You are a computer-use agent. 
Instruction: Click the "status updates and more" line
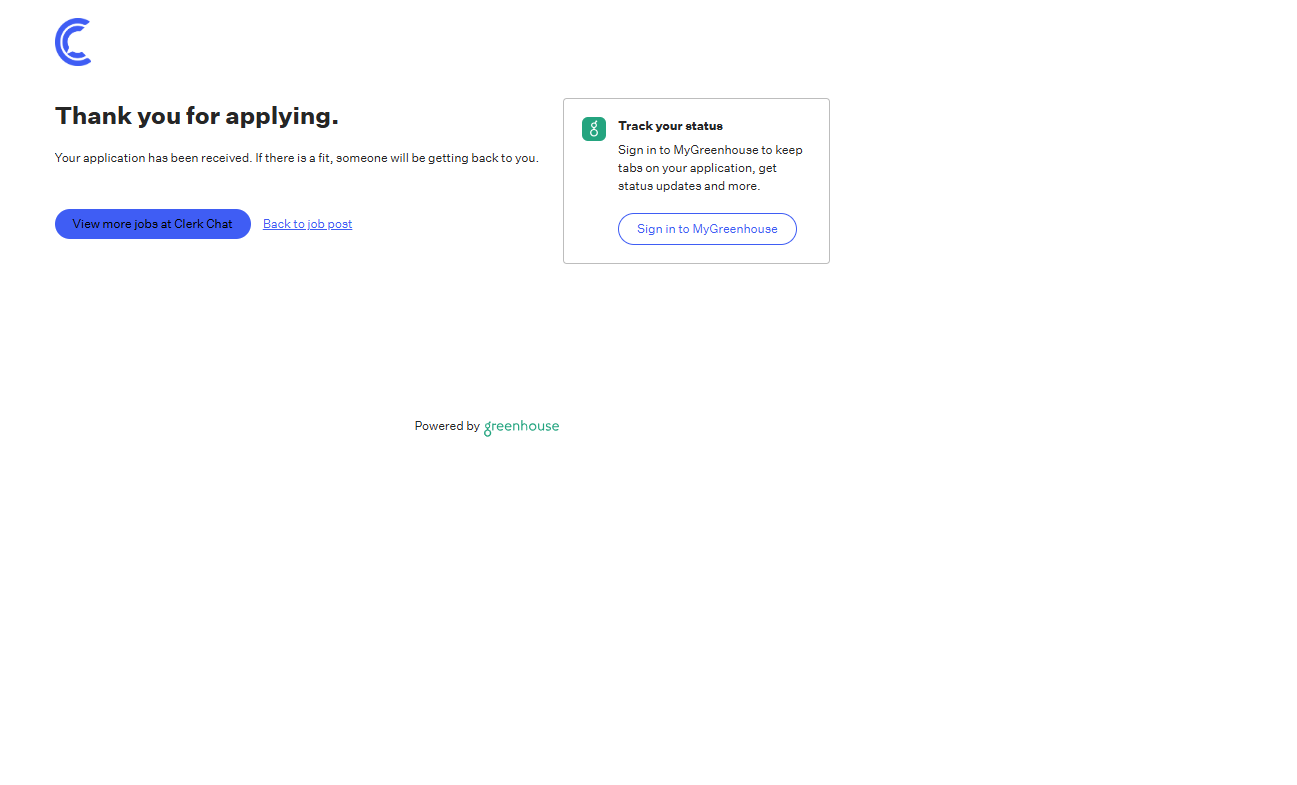tap(688, 186)
